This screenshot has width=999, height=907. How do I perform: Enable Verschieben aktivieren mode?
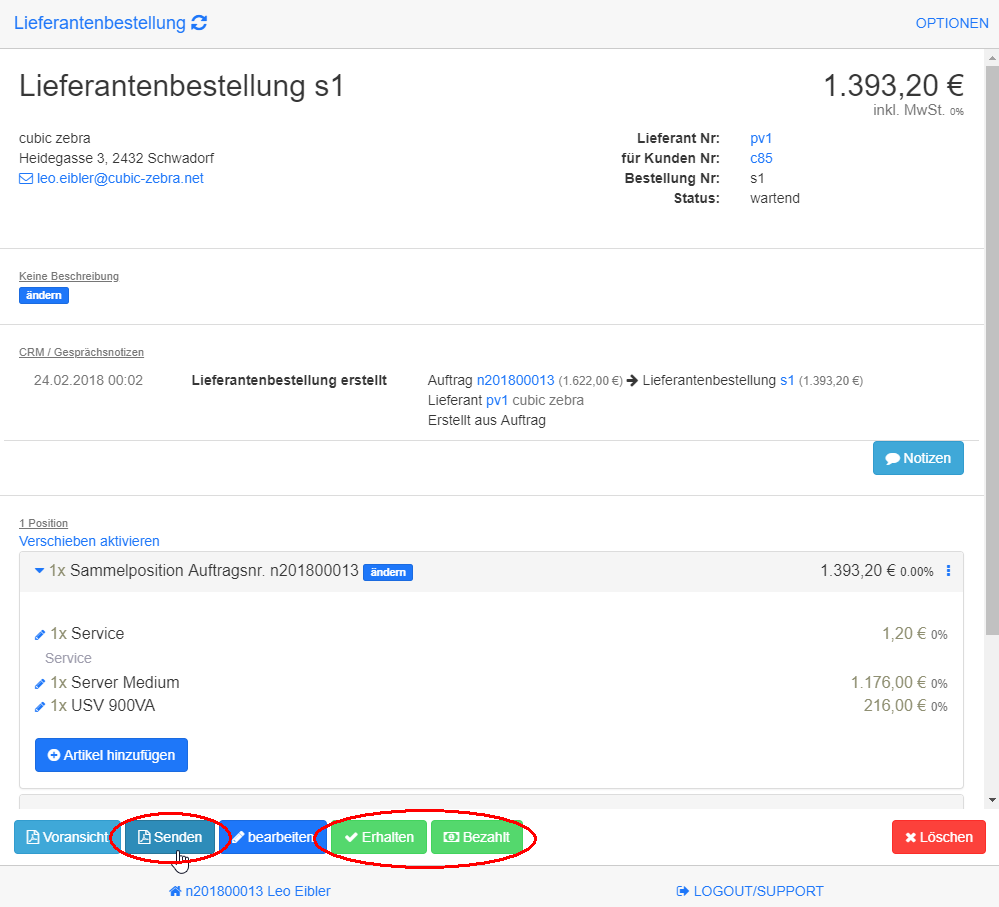[89, 541]
